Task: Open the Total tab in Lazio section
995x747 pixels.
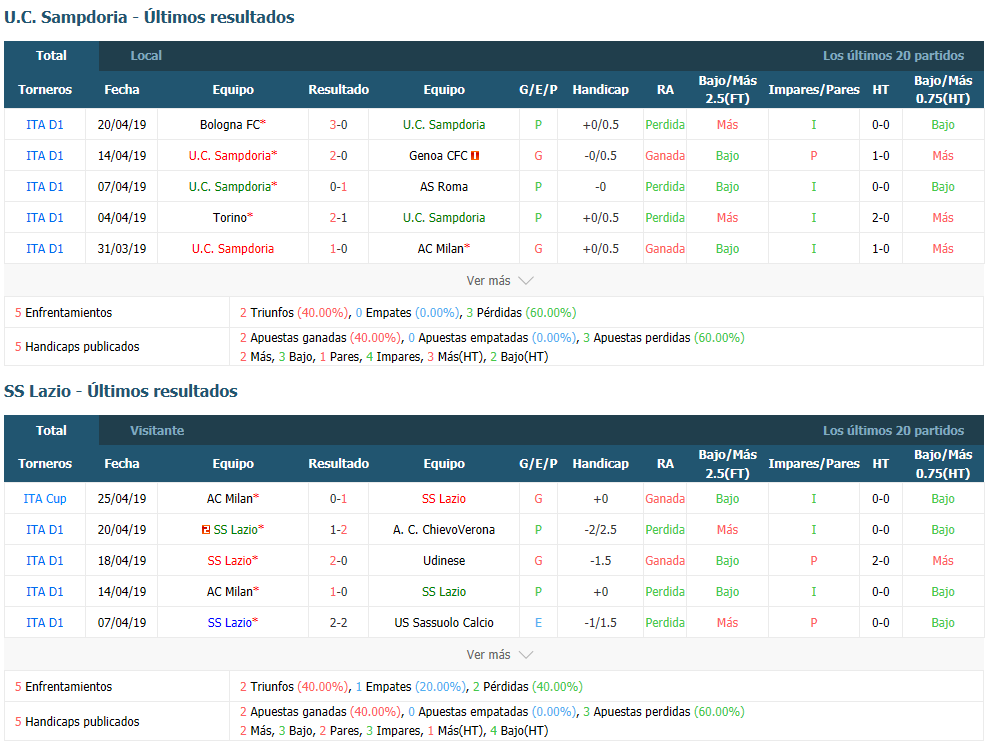Action: click(51, 430)
